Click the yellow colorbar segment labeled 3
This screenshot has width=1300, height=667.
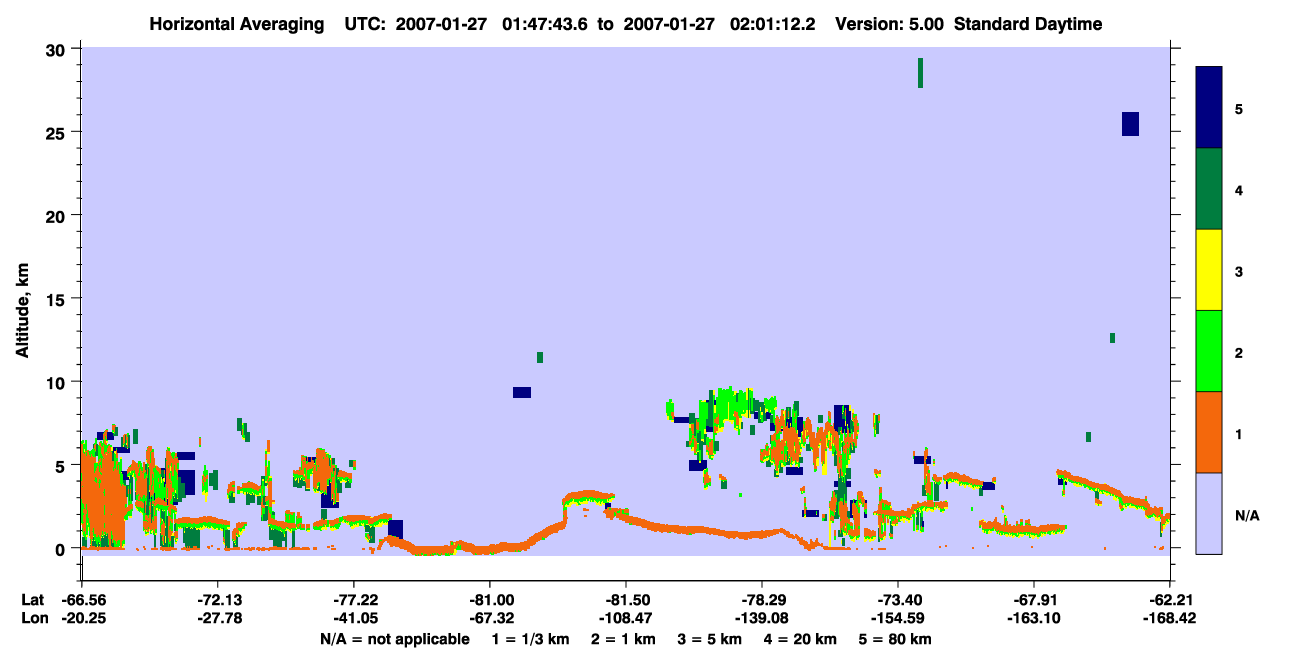coord(1209,270)
